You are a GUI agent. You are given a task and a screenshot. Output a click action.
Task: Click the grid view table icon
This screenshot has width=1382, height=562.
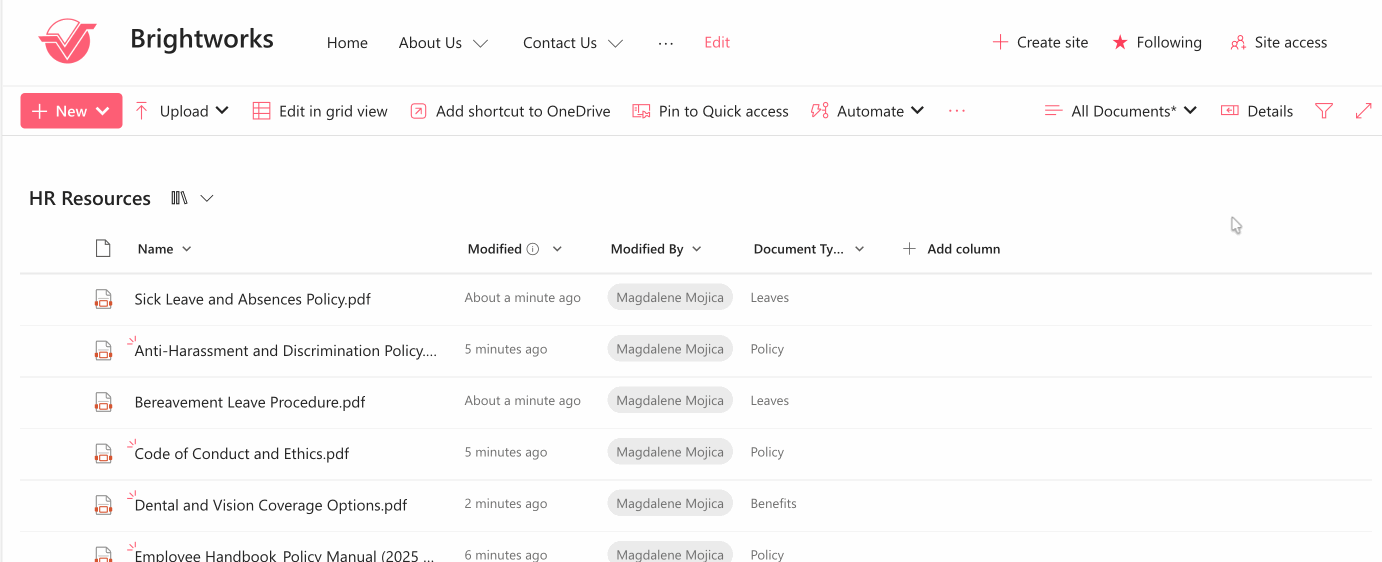click(x=261, y=111)
